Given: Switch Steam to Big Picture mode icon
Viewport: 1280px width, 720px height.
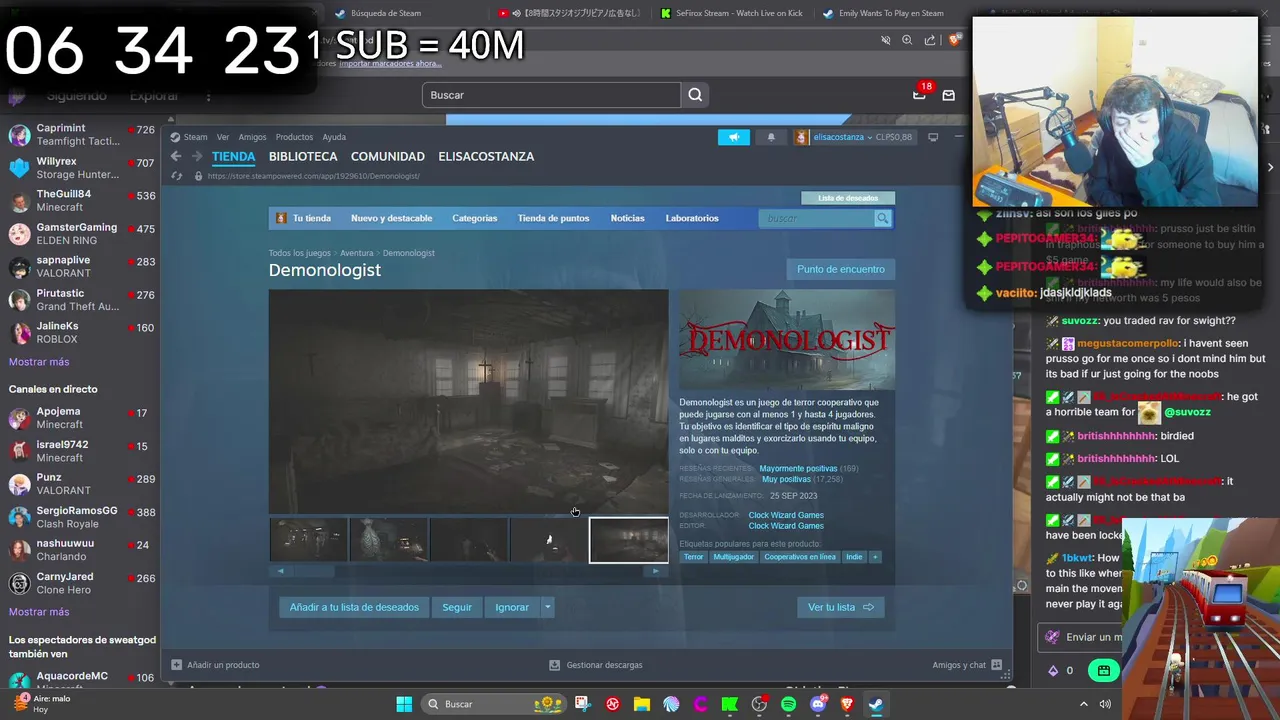Looking at the screenshot, I should [933, 137].
